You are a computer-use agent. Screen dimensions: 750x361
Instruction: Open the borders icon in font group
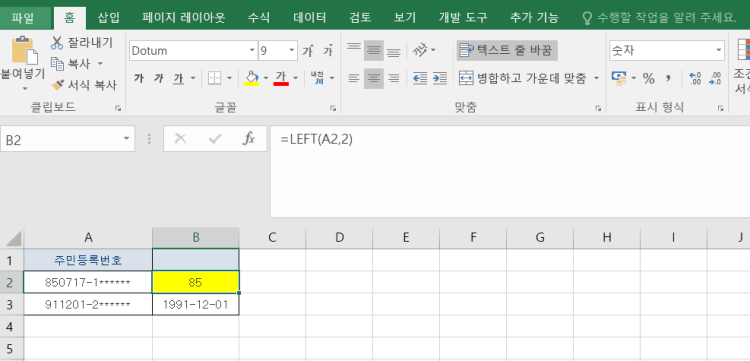point(214,78)
